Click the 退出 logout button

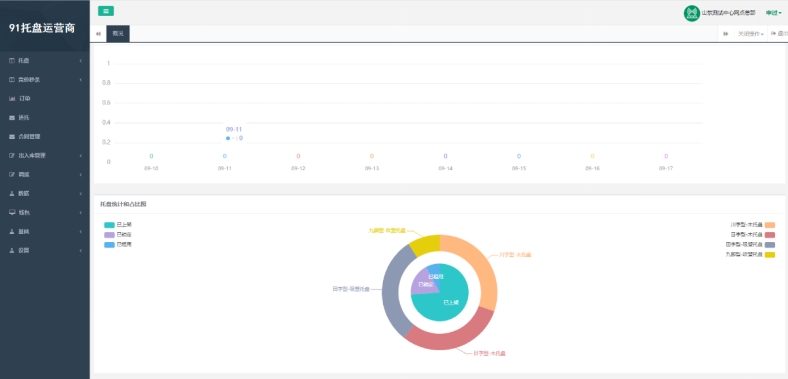[778, 34]
